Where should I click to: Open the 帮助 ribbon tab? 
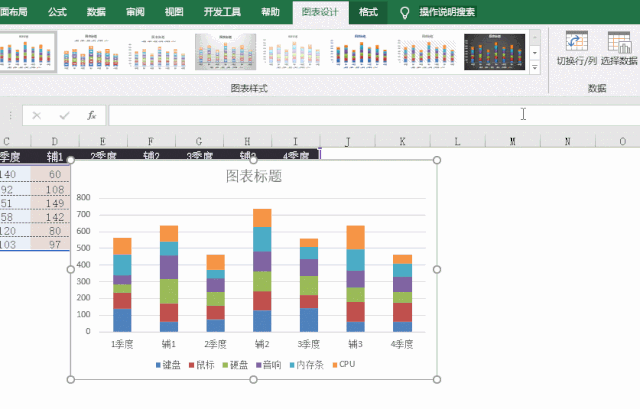tap(270, 12)
